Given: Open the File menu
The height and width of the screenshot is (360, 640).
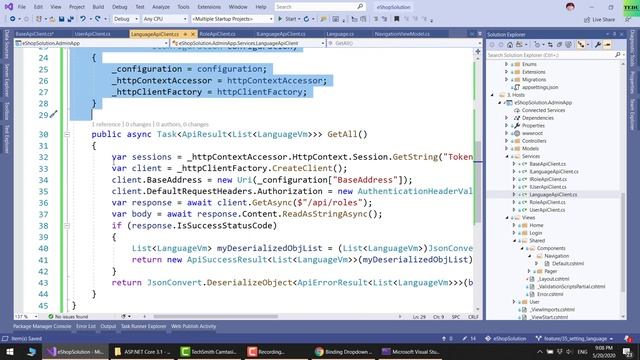Looking at the screenshot, I should 22,7.
